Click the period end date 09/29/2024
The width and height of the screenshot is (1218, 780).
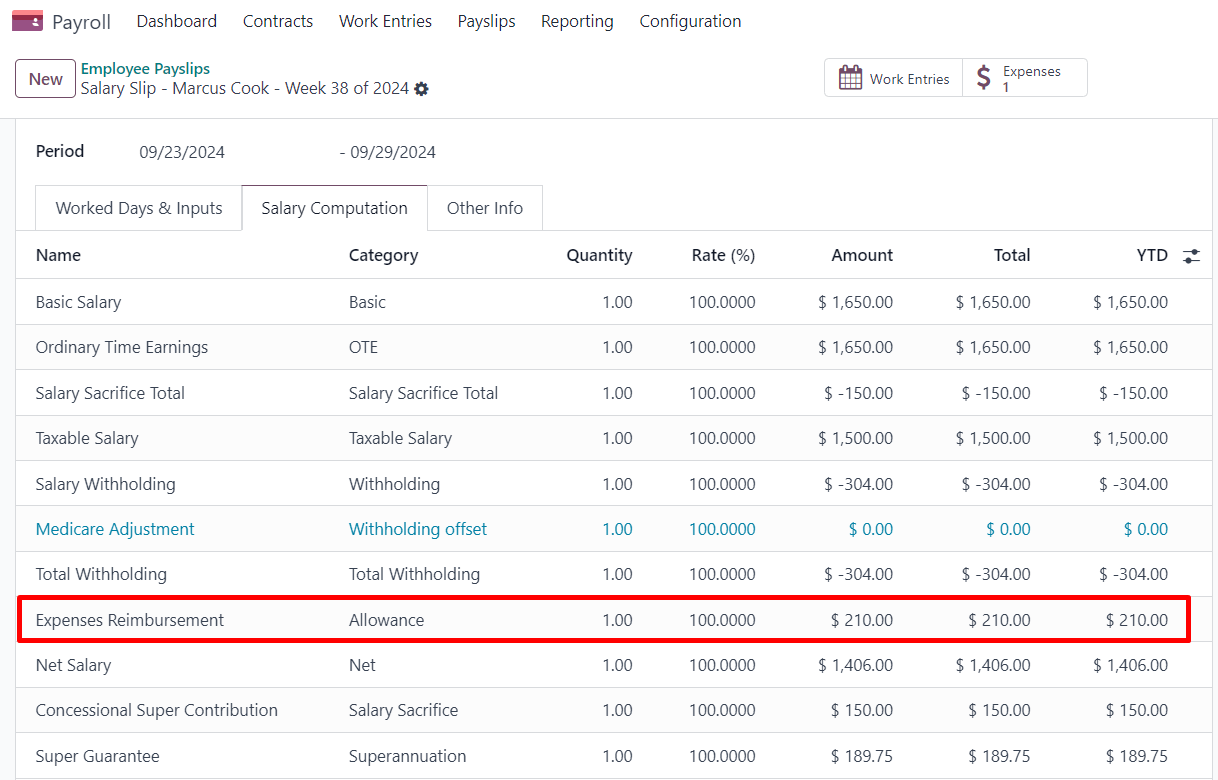tap(393, 153)
